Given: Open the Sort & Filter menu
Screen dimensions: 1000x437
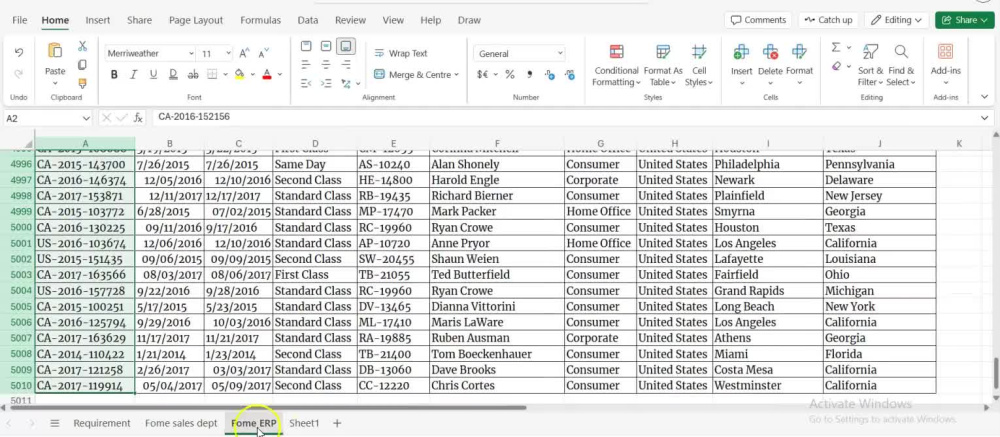Looking at the screenshot, I should point(870,66).
